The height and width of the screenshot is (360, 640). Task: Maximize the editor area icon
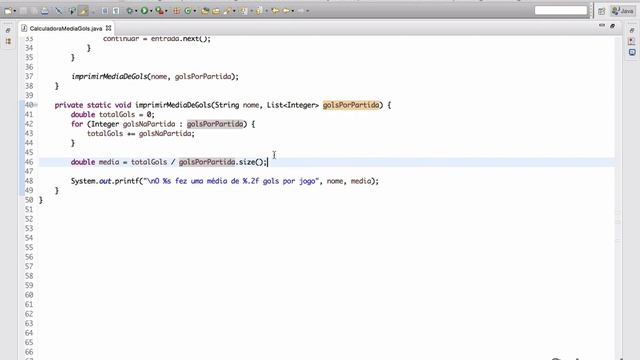[612, 26]
